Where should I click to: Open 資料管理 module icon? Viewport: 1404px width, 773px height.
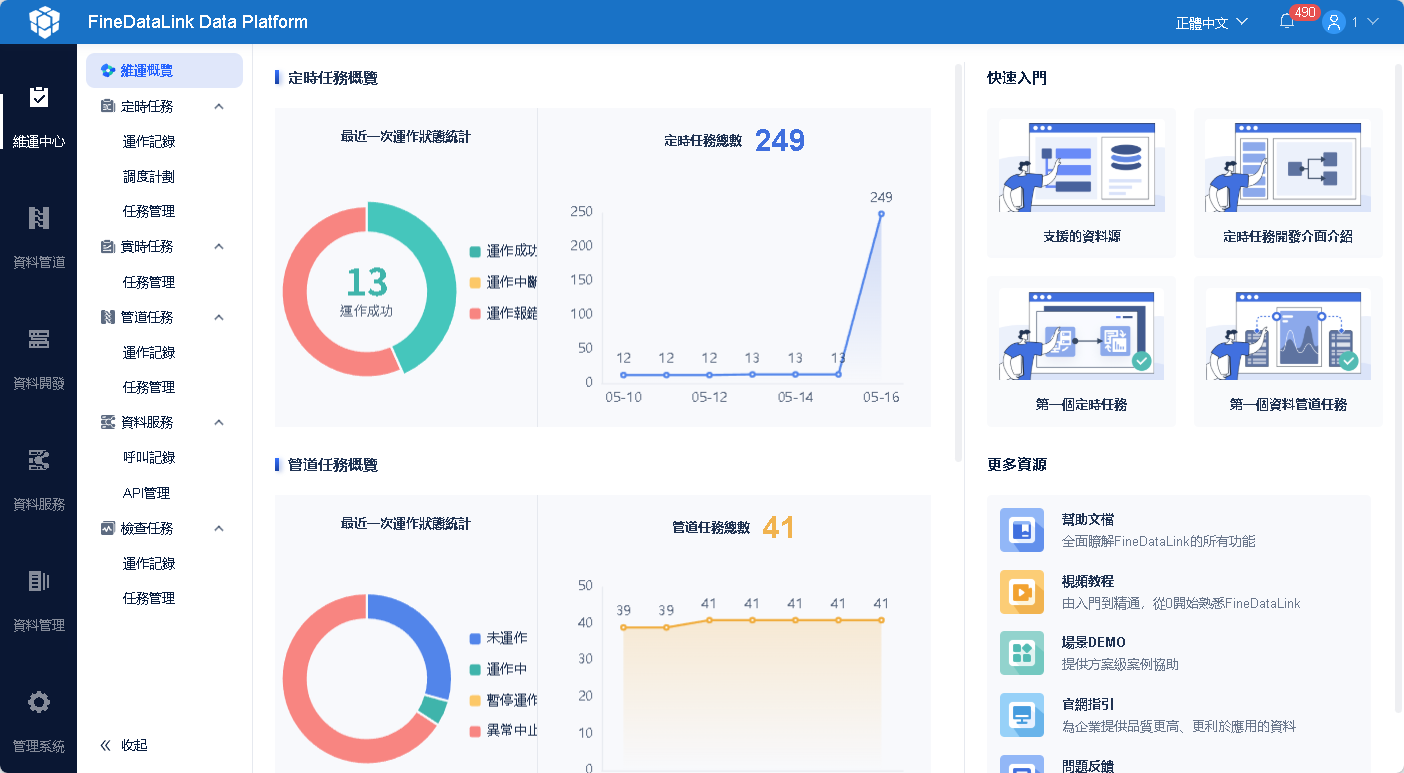[39, 581]
